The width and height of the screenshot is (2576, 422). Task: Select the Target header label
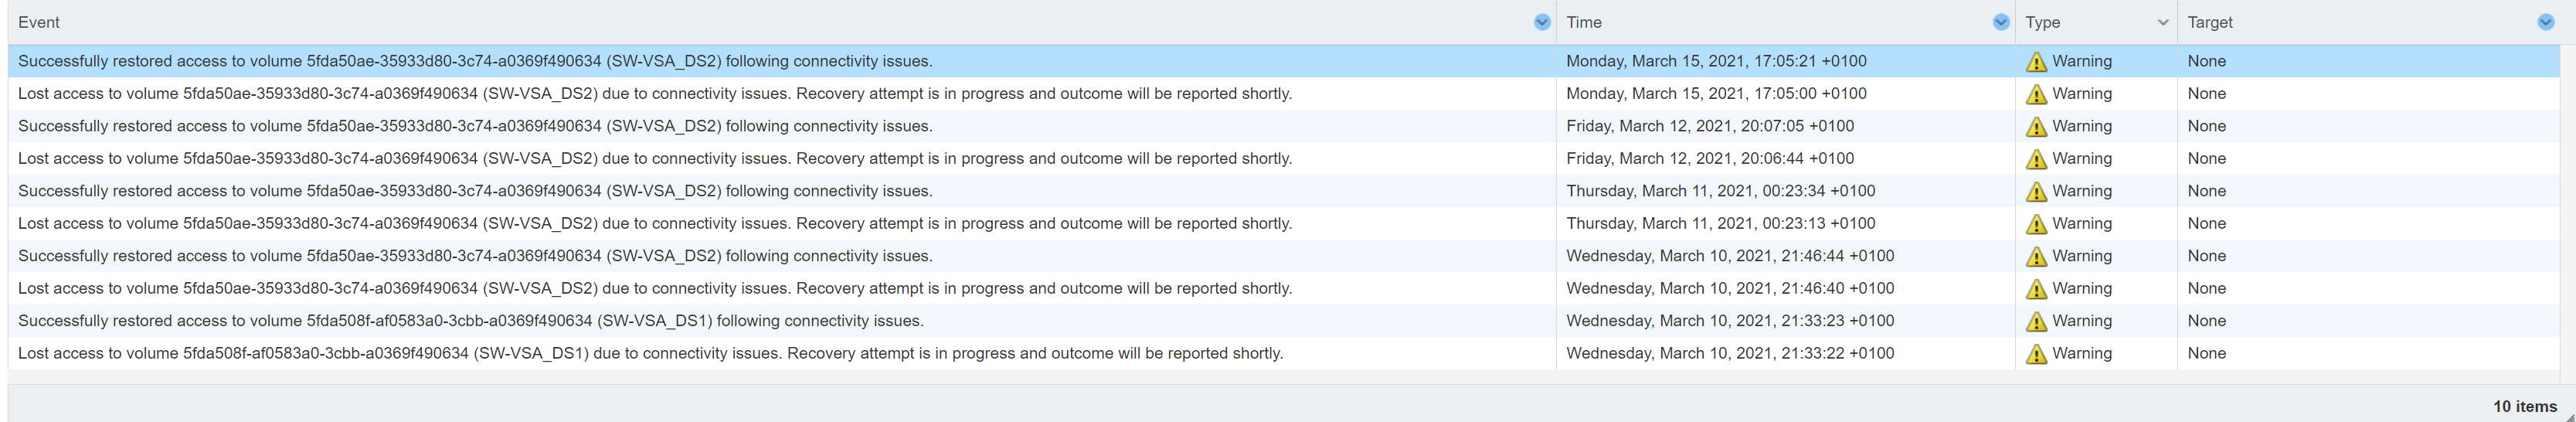[2210, 22]
